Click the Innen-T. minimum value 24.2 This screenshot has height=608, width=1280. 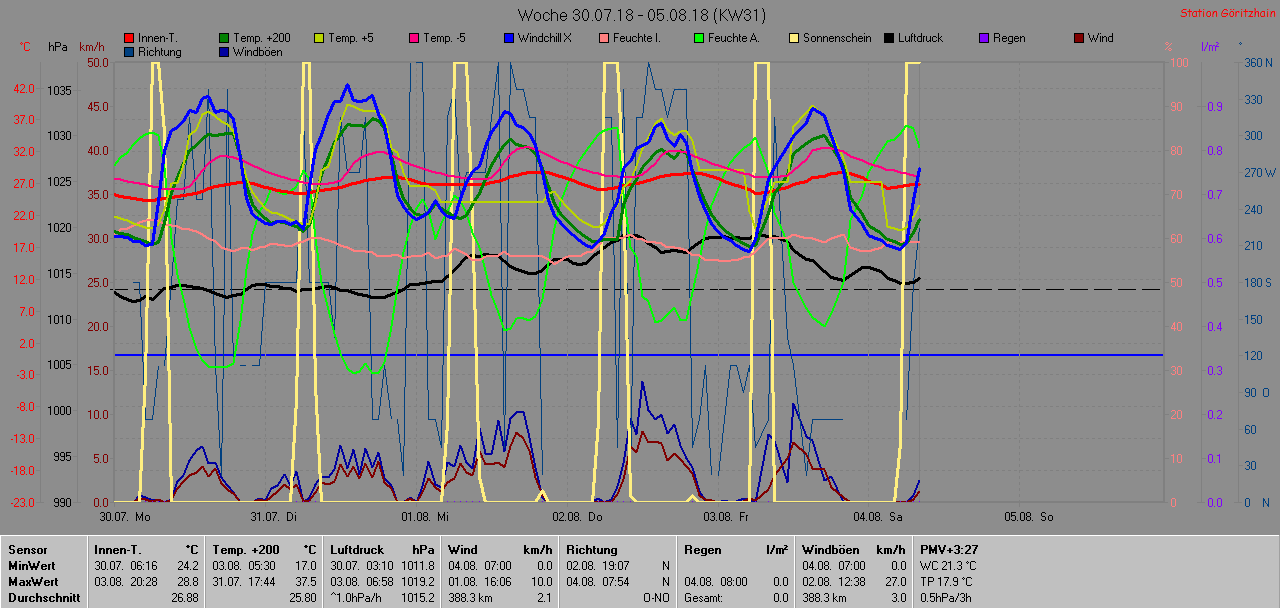click(187, 565)
